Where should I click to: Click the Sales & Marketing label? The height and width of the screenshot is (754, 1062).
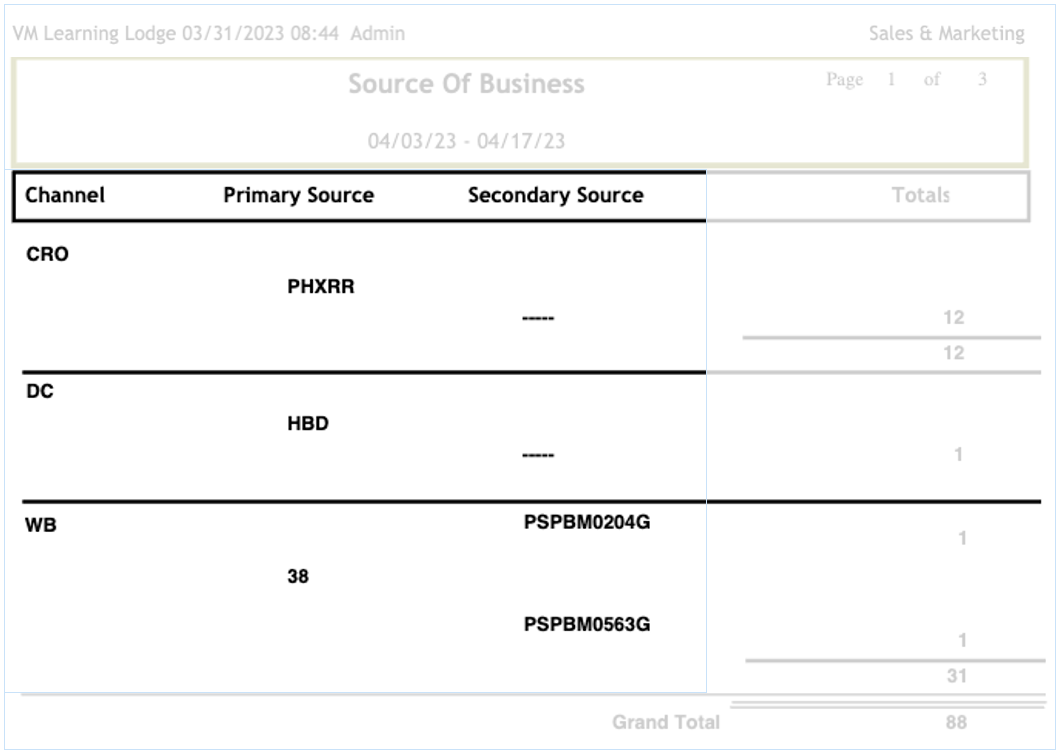(x=946, y=34)
